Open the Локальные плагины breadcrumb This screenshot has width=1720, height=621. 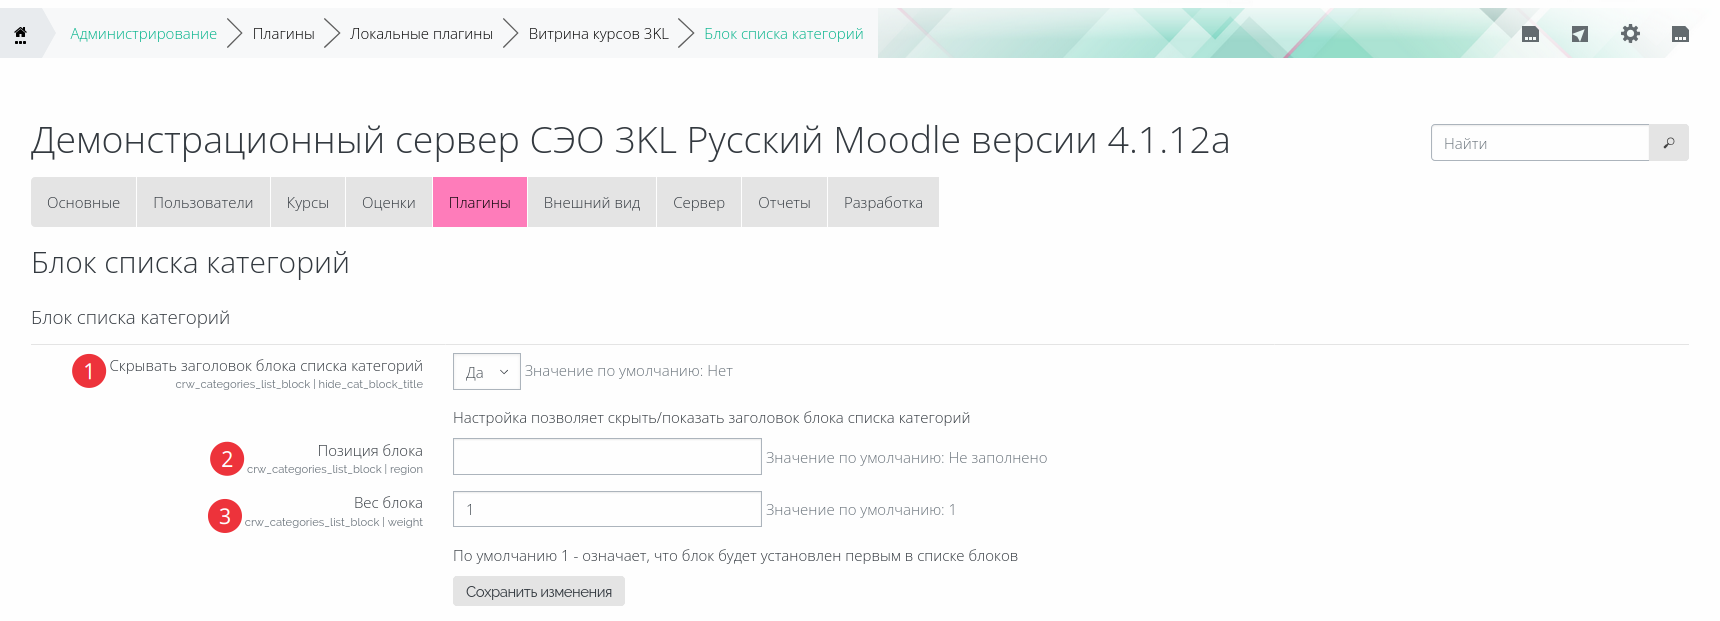click(x=422, y=34)
